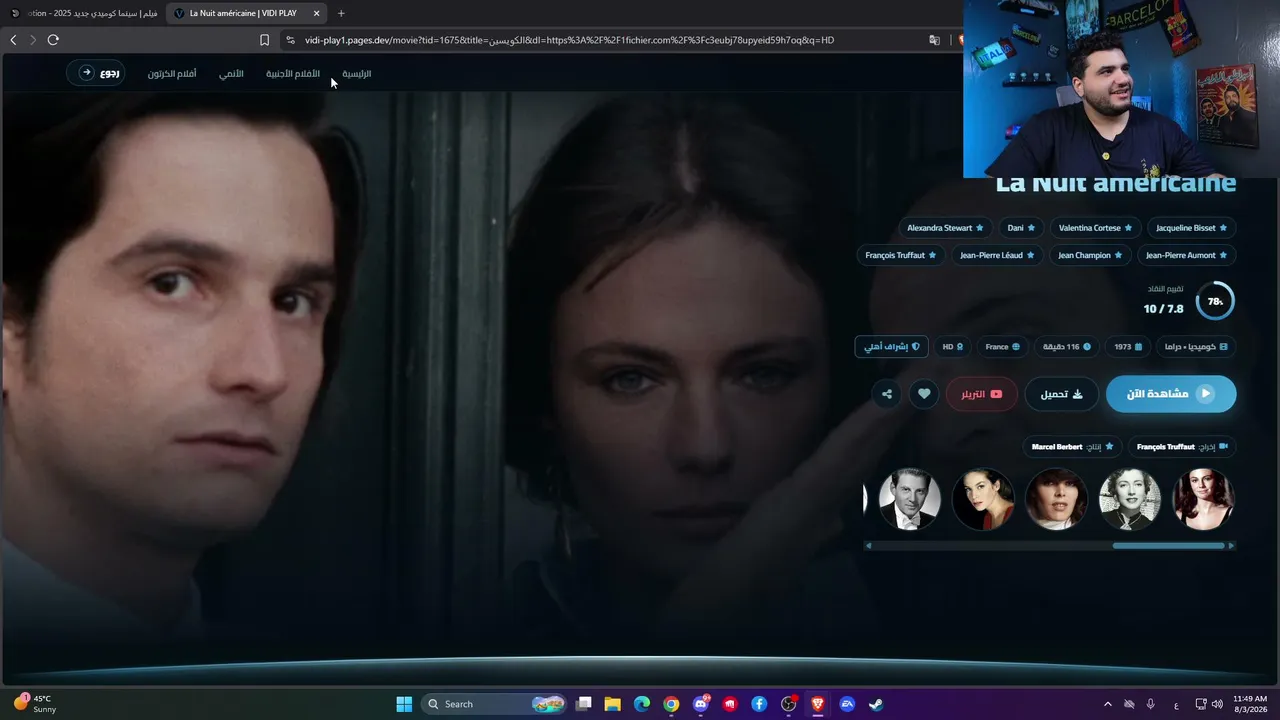Switch to the La Nuit américaine | VIDI PLAY tab
1280x720 pixels.
tap(247, 13)
